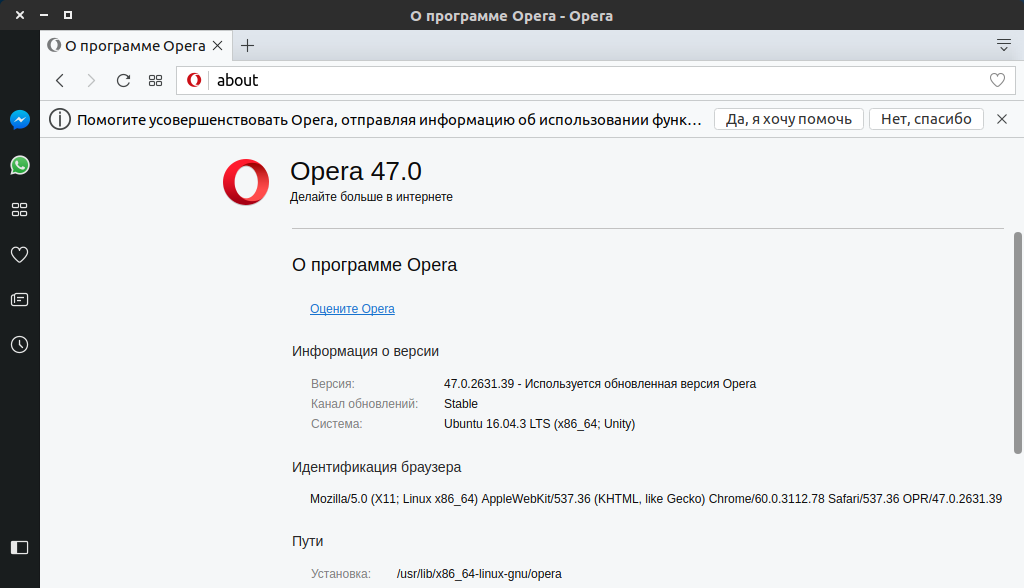Click 'Да, я хочу помочь' button

pyautogui.click(x=789, y=119)
